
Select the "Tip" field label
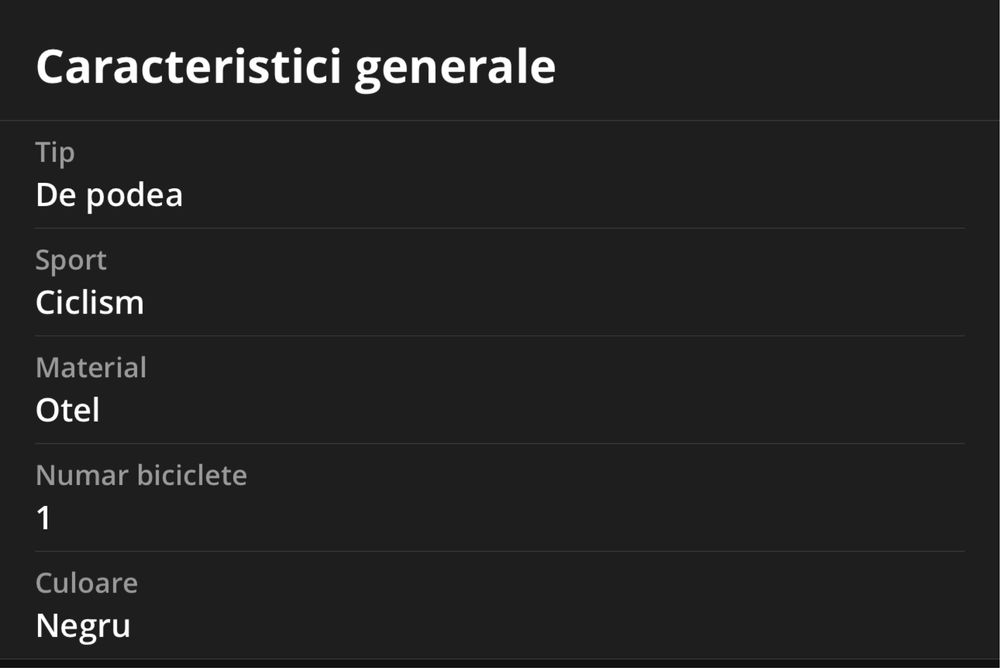click(55, 153)
